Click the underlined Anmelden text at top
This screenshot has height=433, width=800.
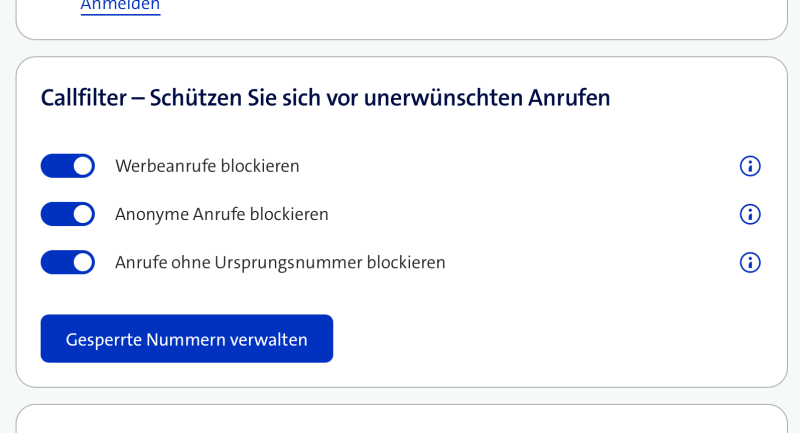pos(120,5)
